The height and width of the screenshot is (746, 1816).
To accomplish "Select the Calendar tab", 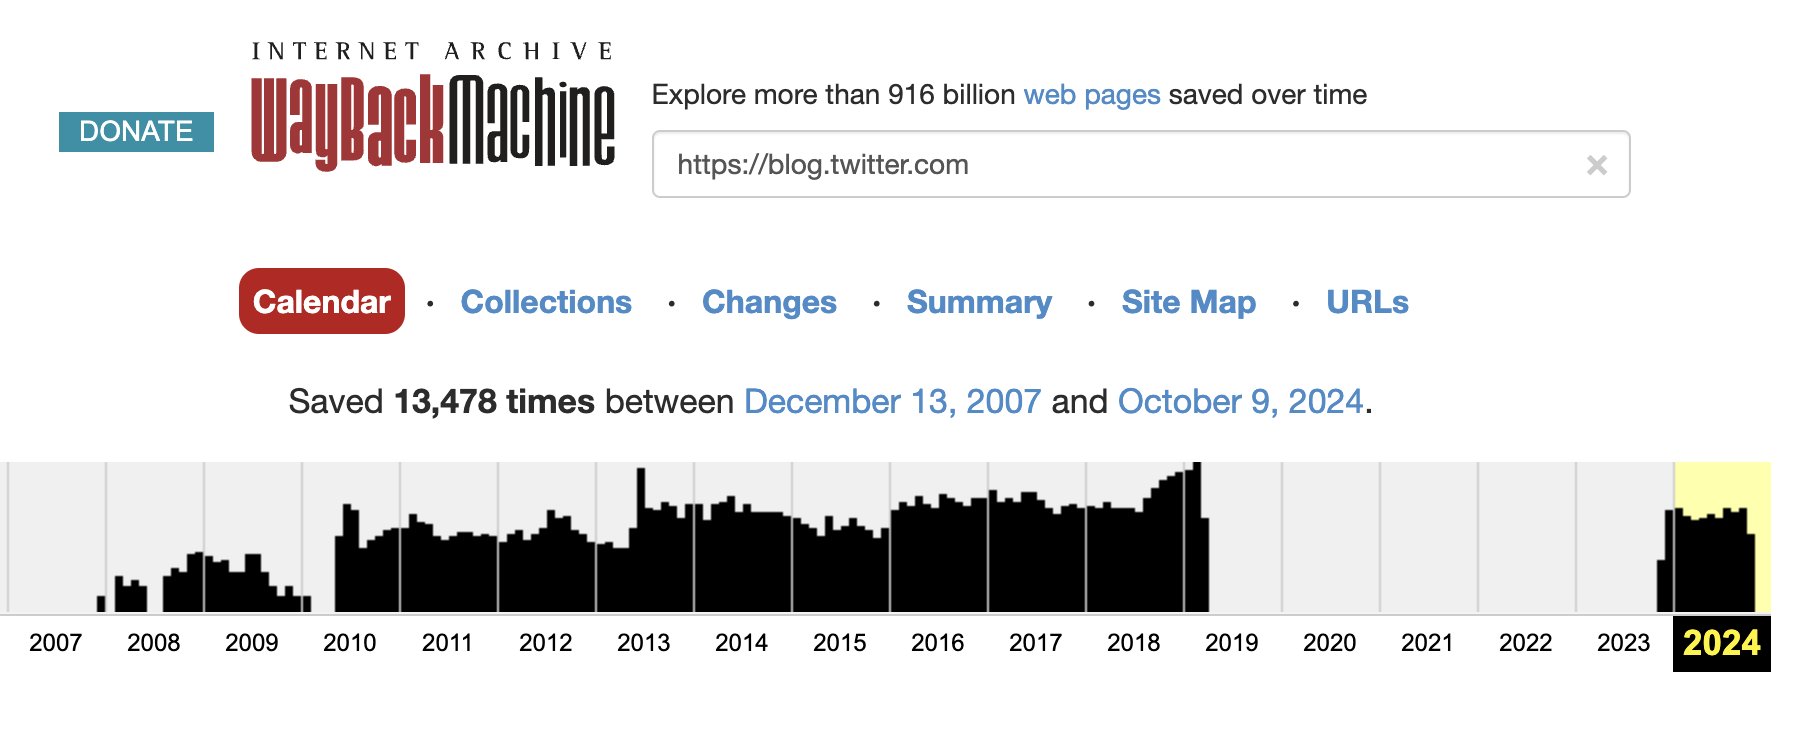I will tap(322, 302).
